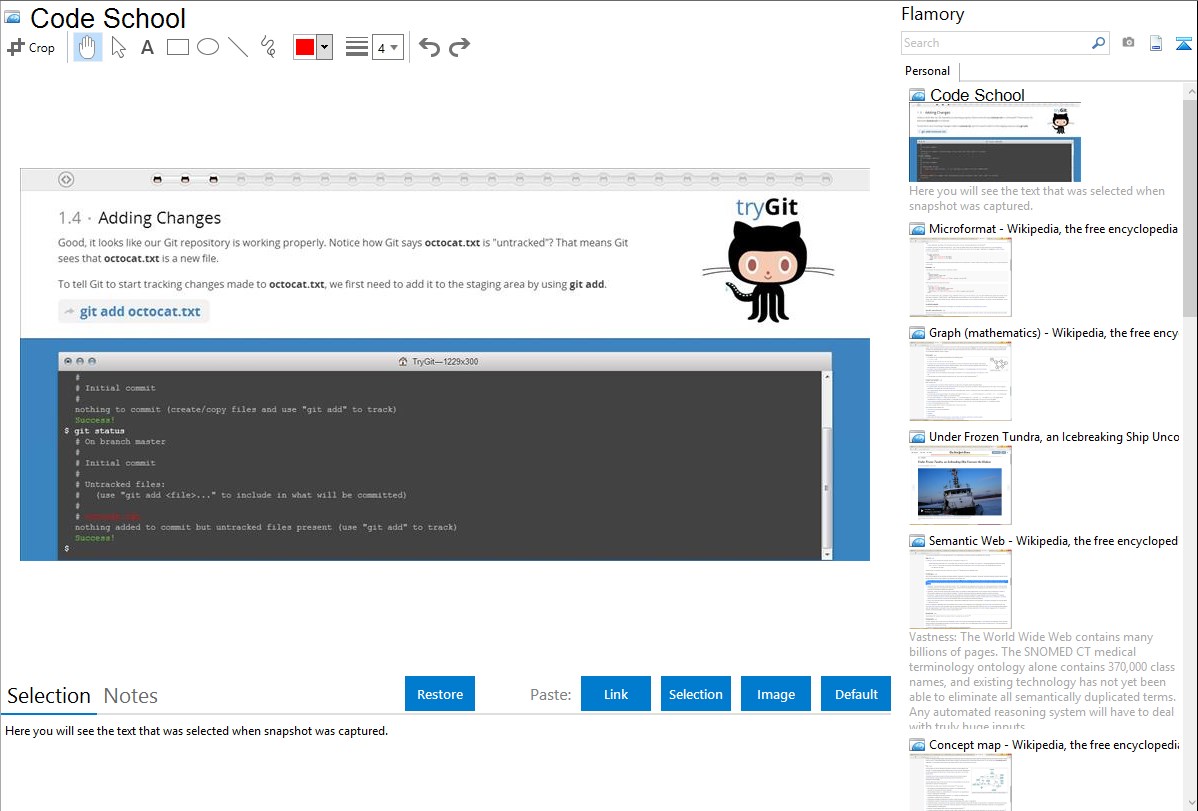Screen dimensions: 1198x811
Task: Click the snapshot icon beside Code School in list
Action: click(x=917, y=96)
